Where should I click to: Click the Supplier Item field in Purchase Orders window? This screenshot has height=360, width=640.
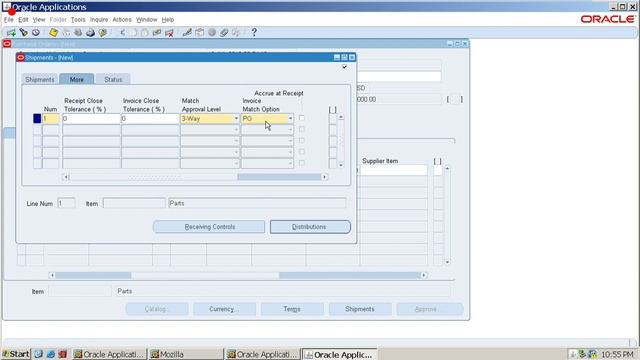pyautogui.click(x=394, y=170)
